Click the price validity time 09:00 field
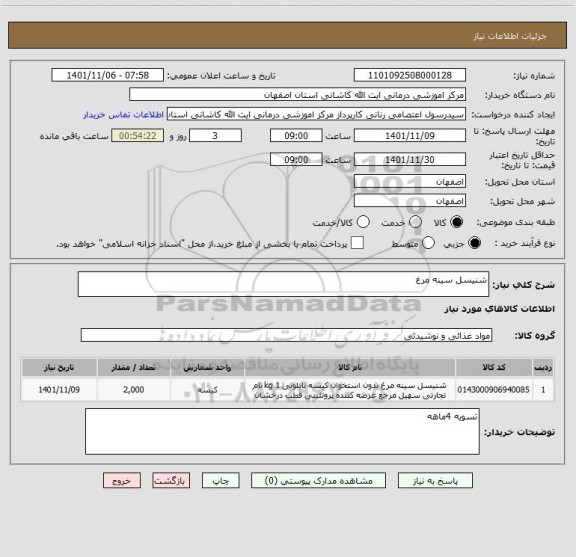 pyautogui.click(x=296, y=159)
